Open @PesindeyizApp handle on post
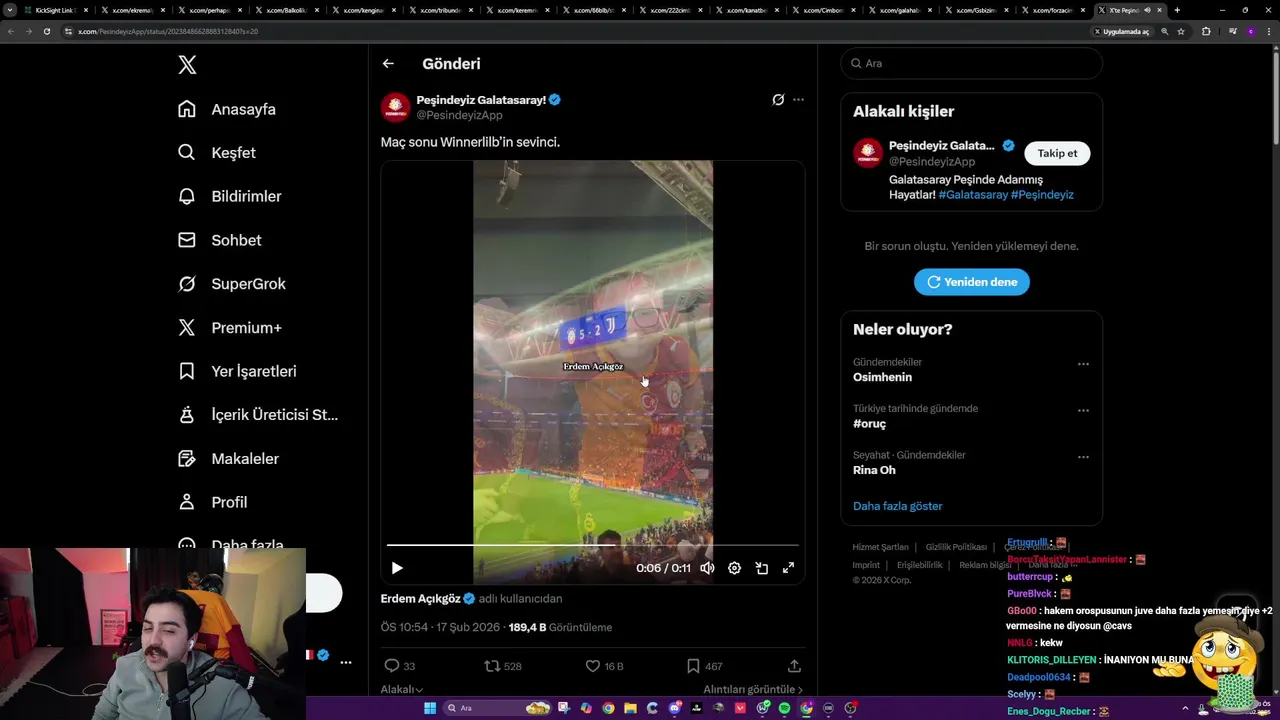The width and height of the screenshot is (1280, 720). pos(459,115)
